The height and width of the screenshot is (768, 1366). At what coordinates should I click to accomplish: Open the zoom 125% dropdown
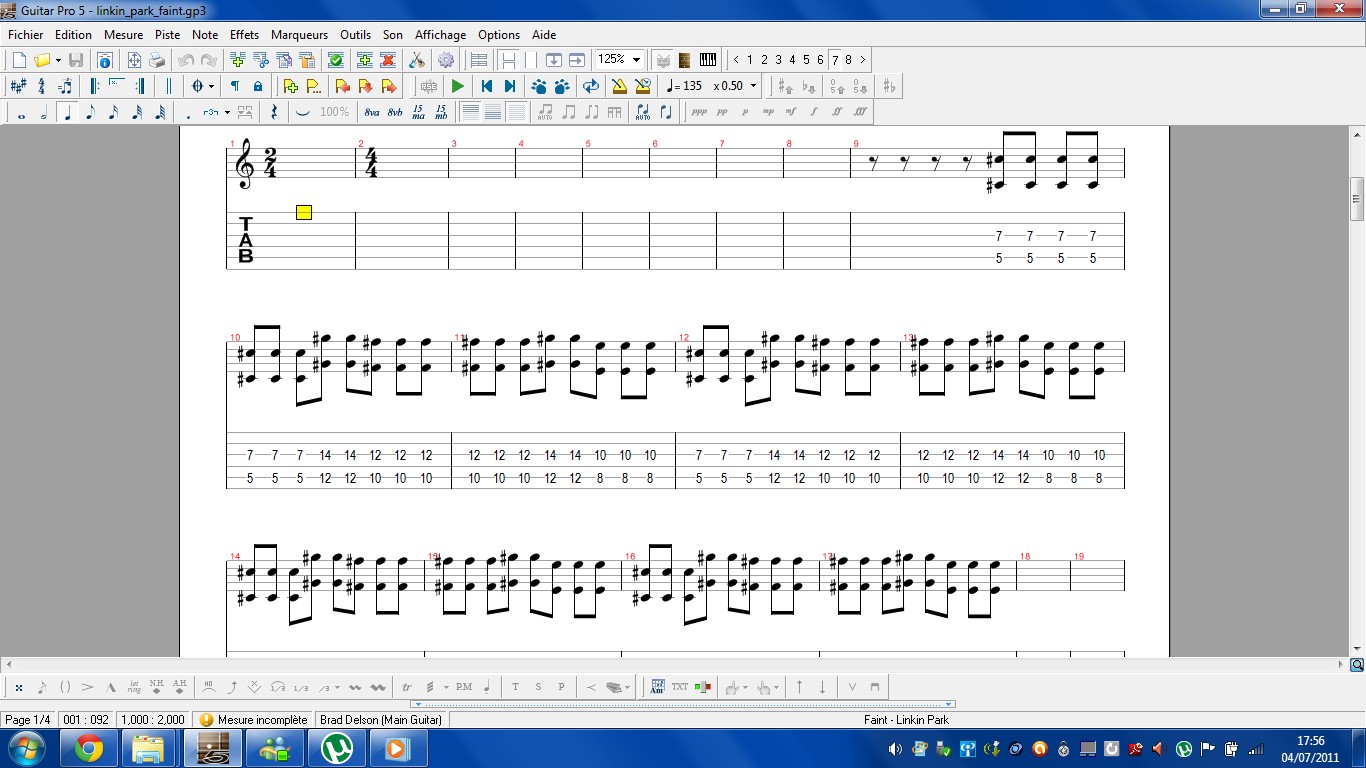(x=636, y=60)
